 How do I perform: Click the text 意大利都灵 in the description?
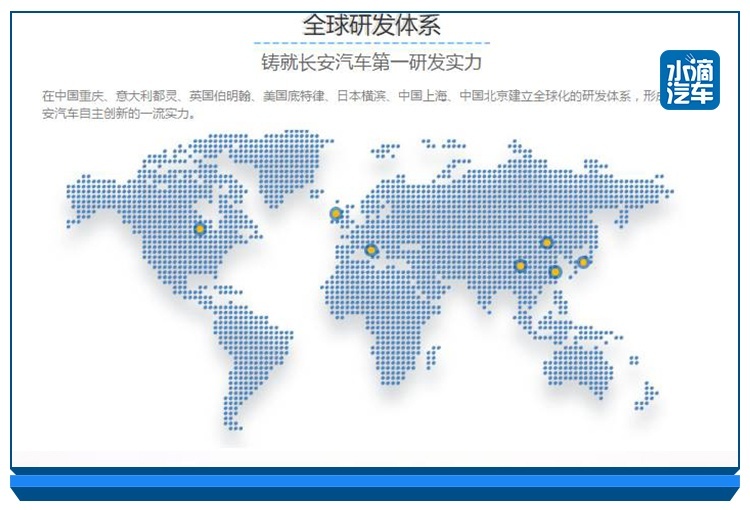146,96
